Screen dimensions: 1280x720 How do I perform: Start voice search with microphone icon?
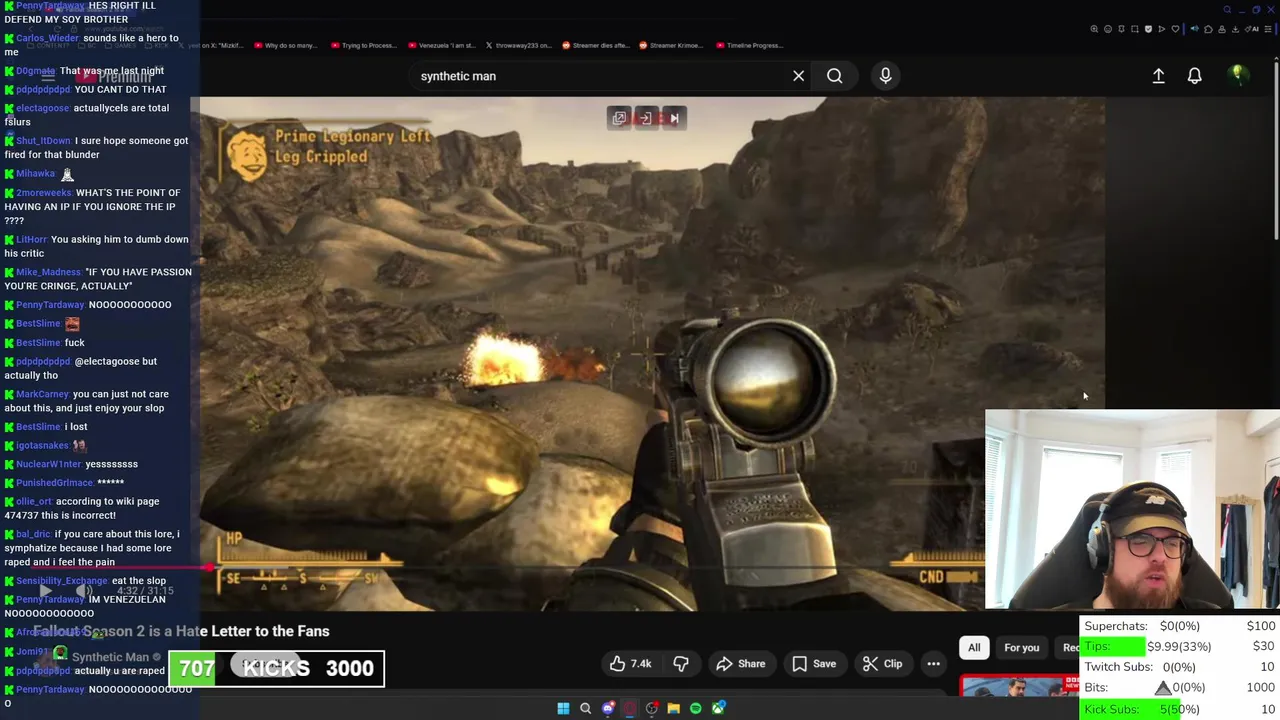[885, 76]
